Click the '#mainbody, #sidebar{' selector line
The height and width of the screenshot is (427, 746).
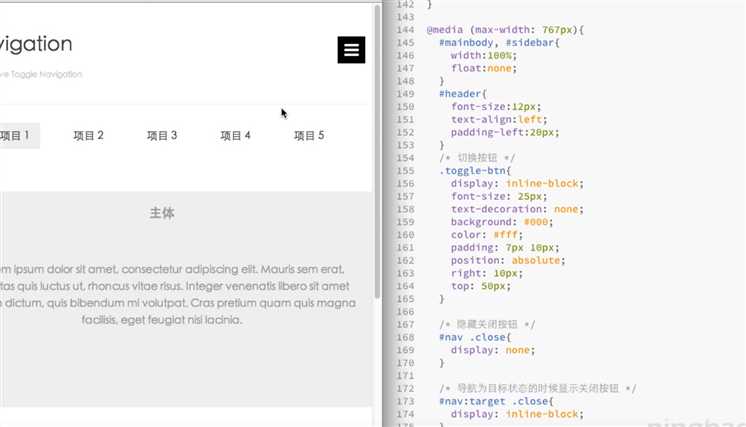pyautogui.click(x=500, y=43)
